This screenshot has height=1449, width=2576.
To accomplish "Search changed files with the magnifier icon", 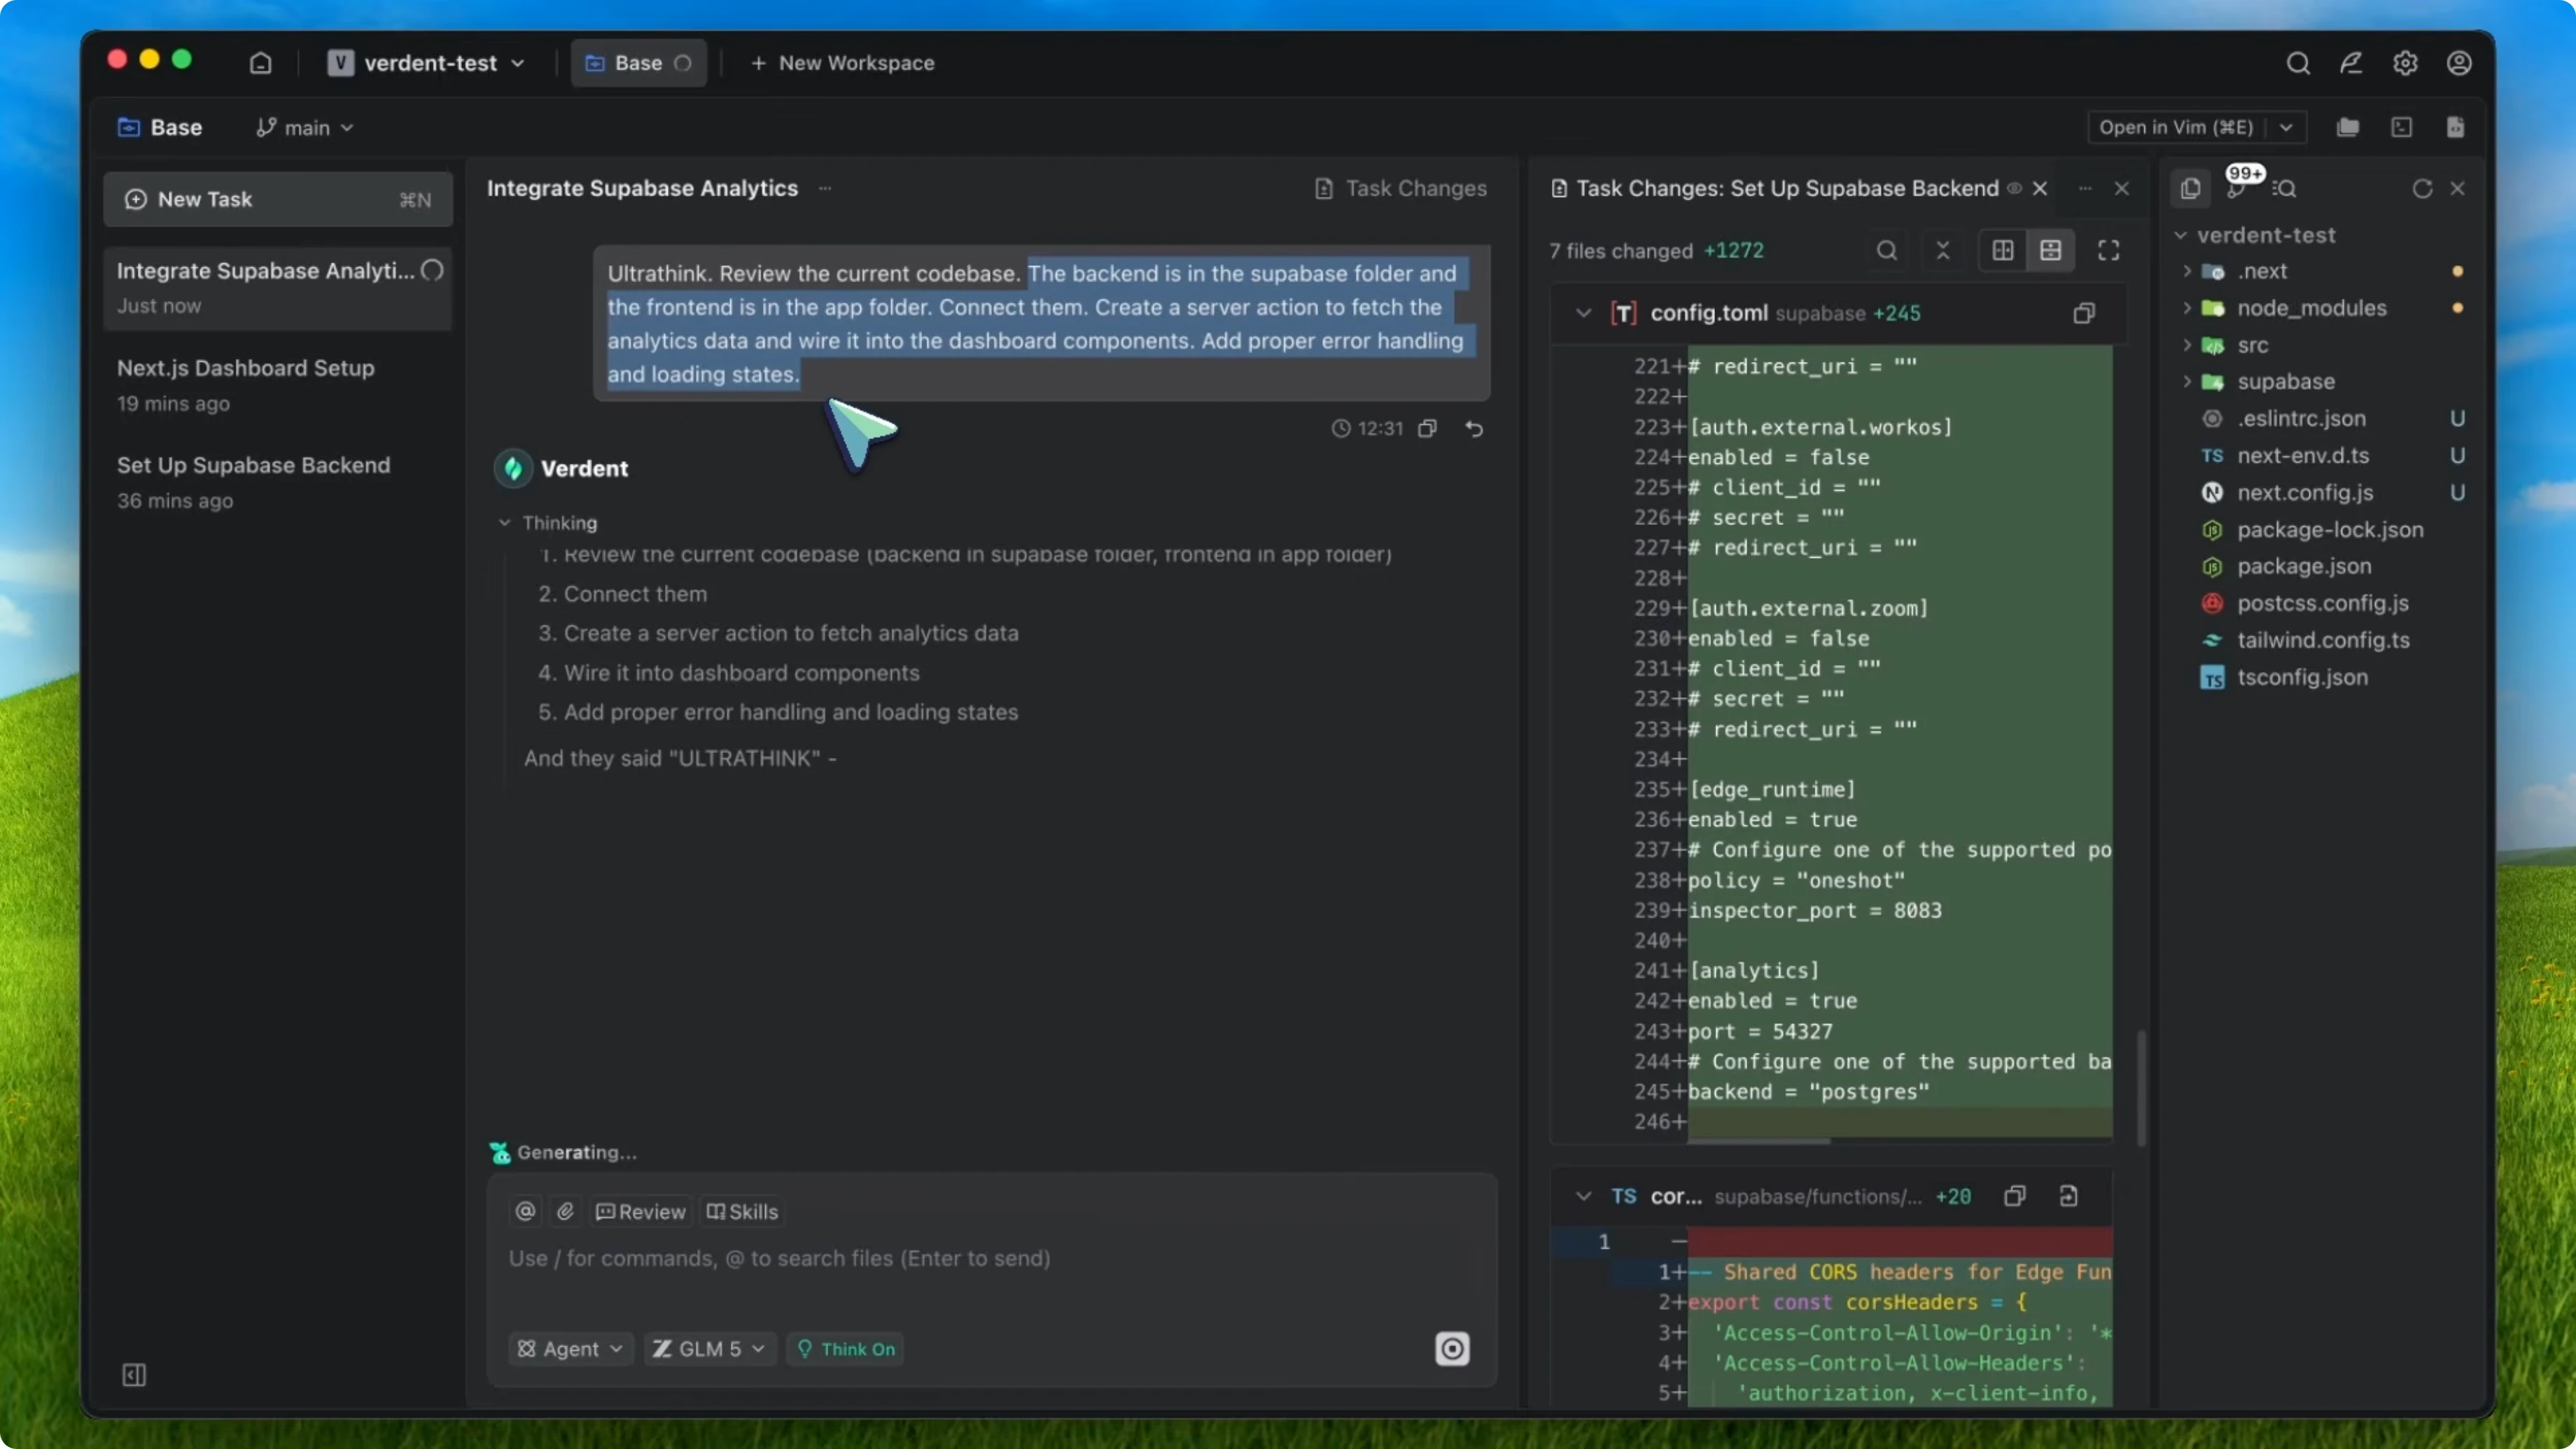I will pos(1886,250).
